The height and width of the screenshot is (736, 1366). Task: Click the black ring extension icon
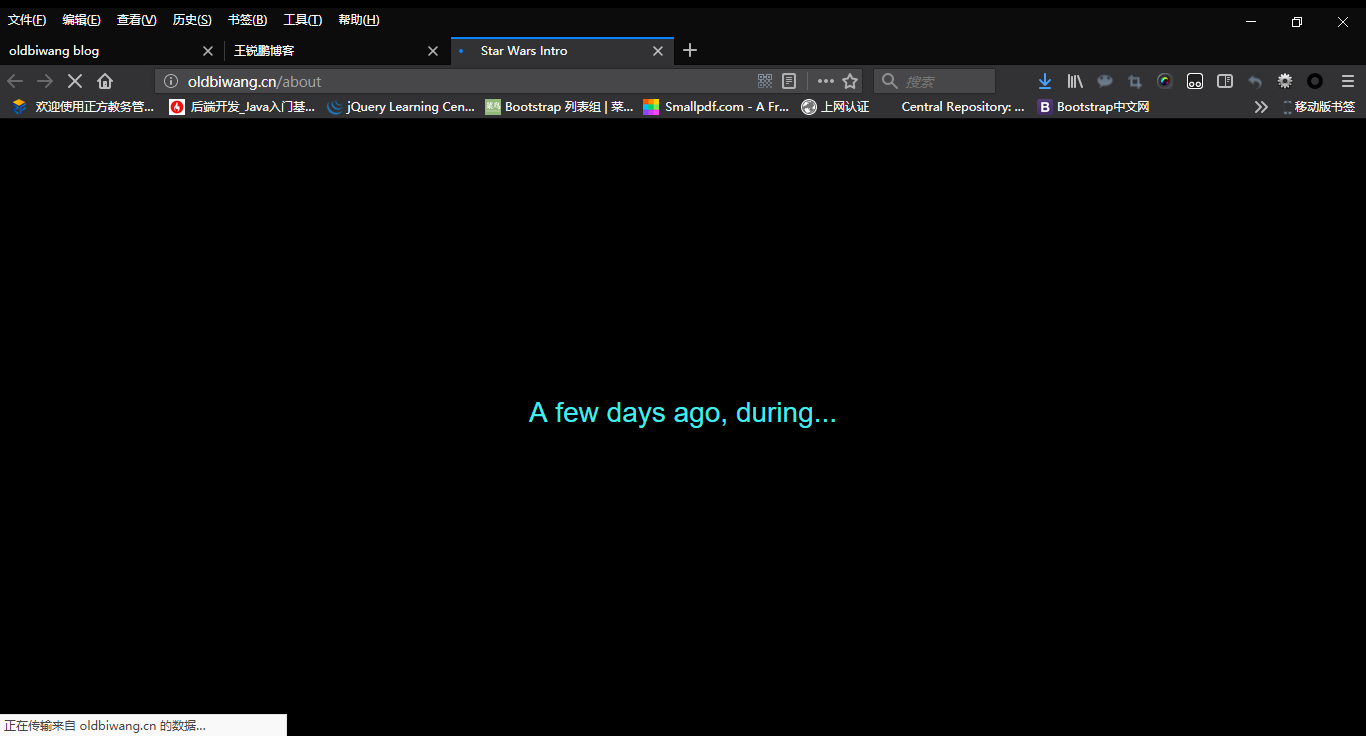coord(1315,81)
